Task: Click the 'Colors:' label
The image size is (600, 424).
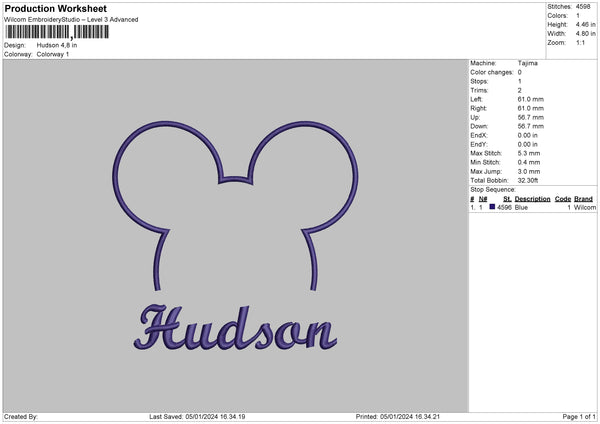Action: 557,16
